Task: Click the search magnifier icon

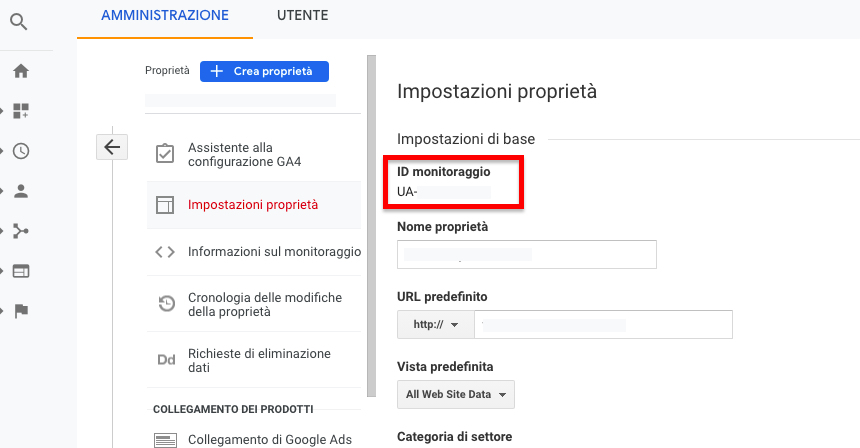Action: coord(19,20)
